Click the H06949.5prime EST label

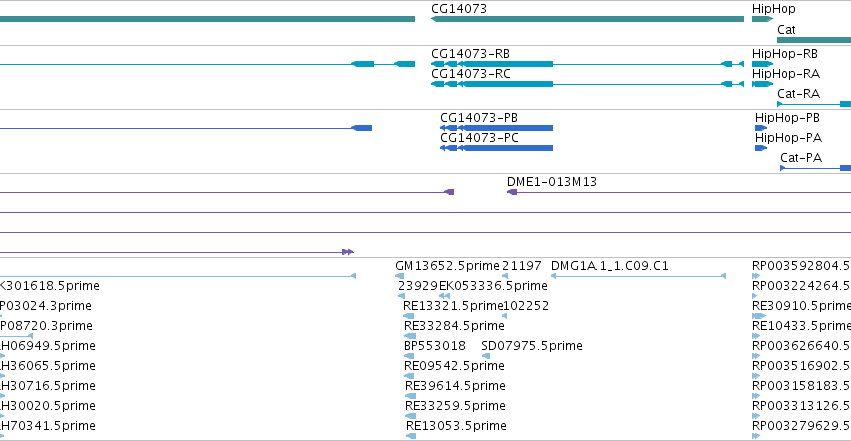(x=48, y=346)
